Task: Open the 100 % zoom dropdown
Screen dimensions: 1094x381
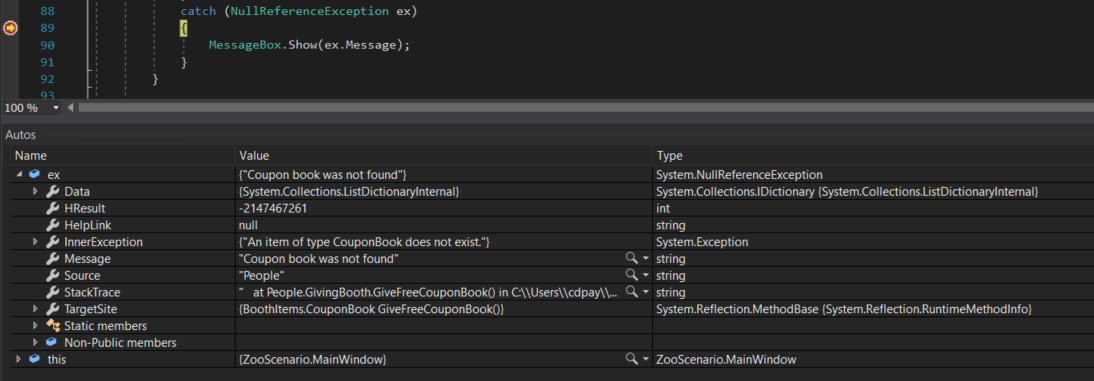Action: tap(56, 108)
